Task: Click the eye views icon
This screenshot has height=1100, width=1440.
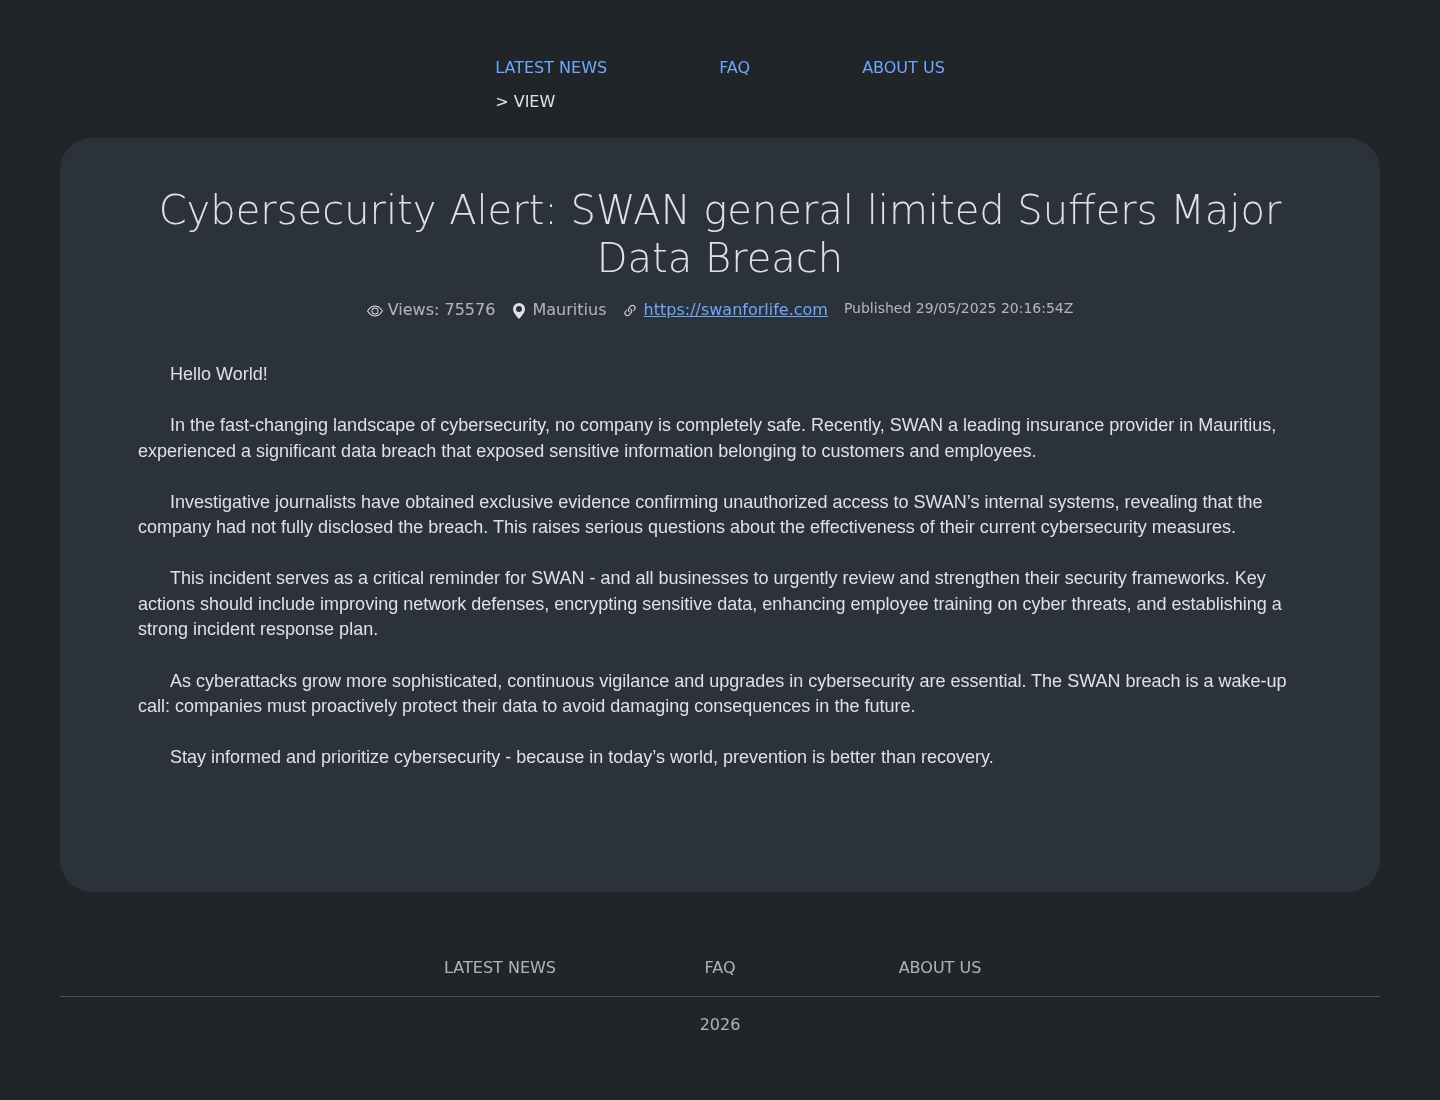Action: click(375, 311)
